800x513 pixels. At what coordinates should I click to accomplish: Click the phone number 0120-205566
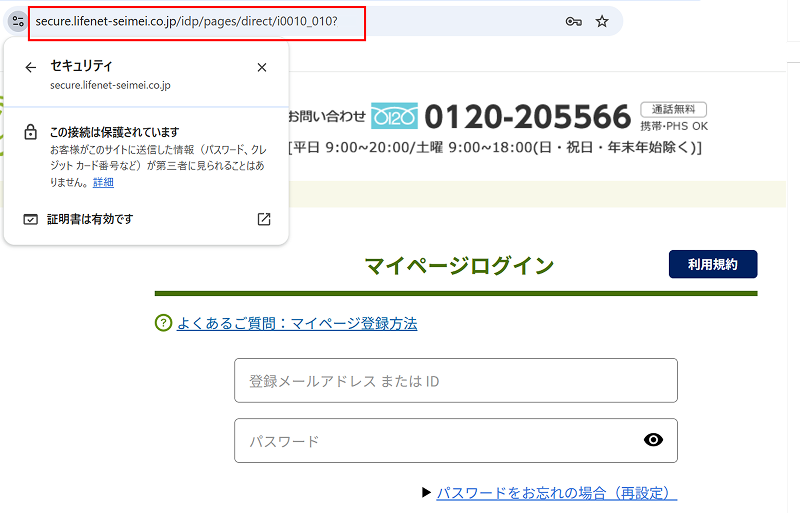tap(528, 116)
